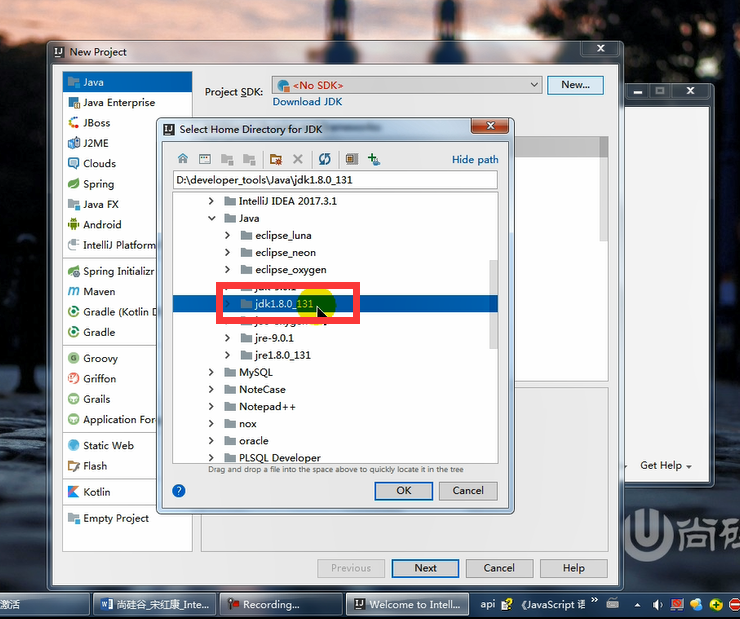This screenshot has height=619, width=740.
Task: Expand the jre1.8.0_131 folder
Action: [227, 355]
